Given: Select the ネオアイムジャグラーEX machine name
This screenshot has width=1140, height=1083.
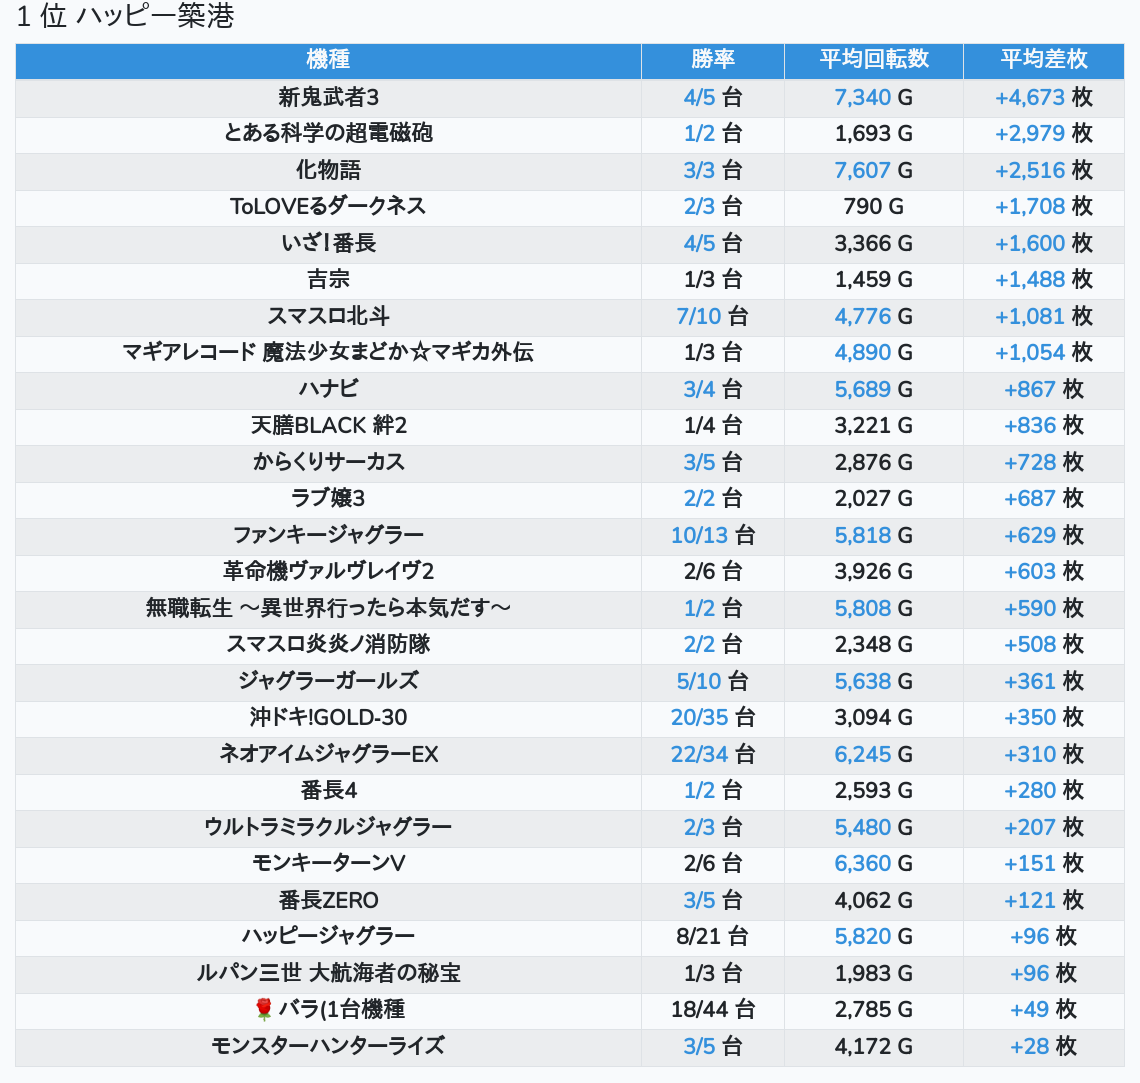Looking at the screenshot, I should [x=328, y=754].
